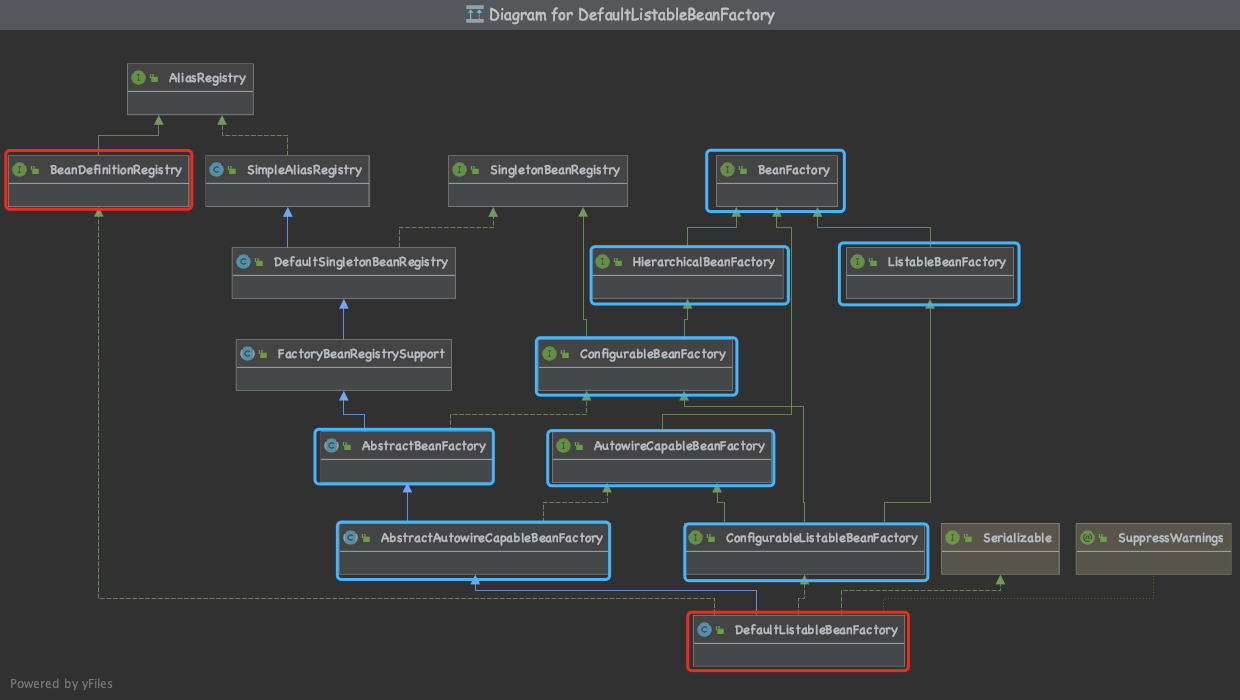
Task: Click the interface icon on Serializable node
Action: 955,537
